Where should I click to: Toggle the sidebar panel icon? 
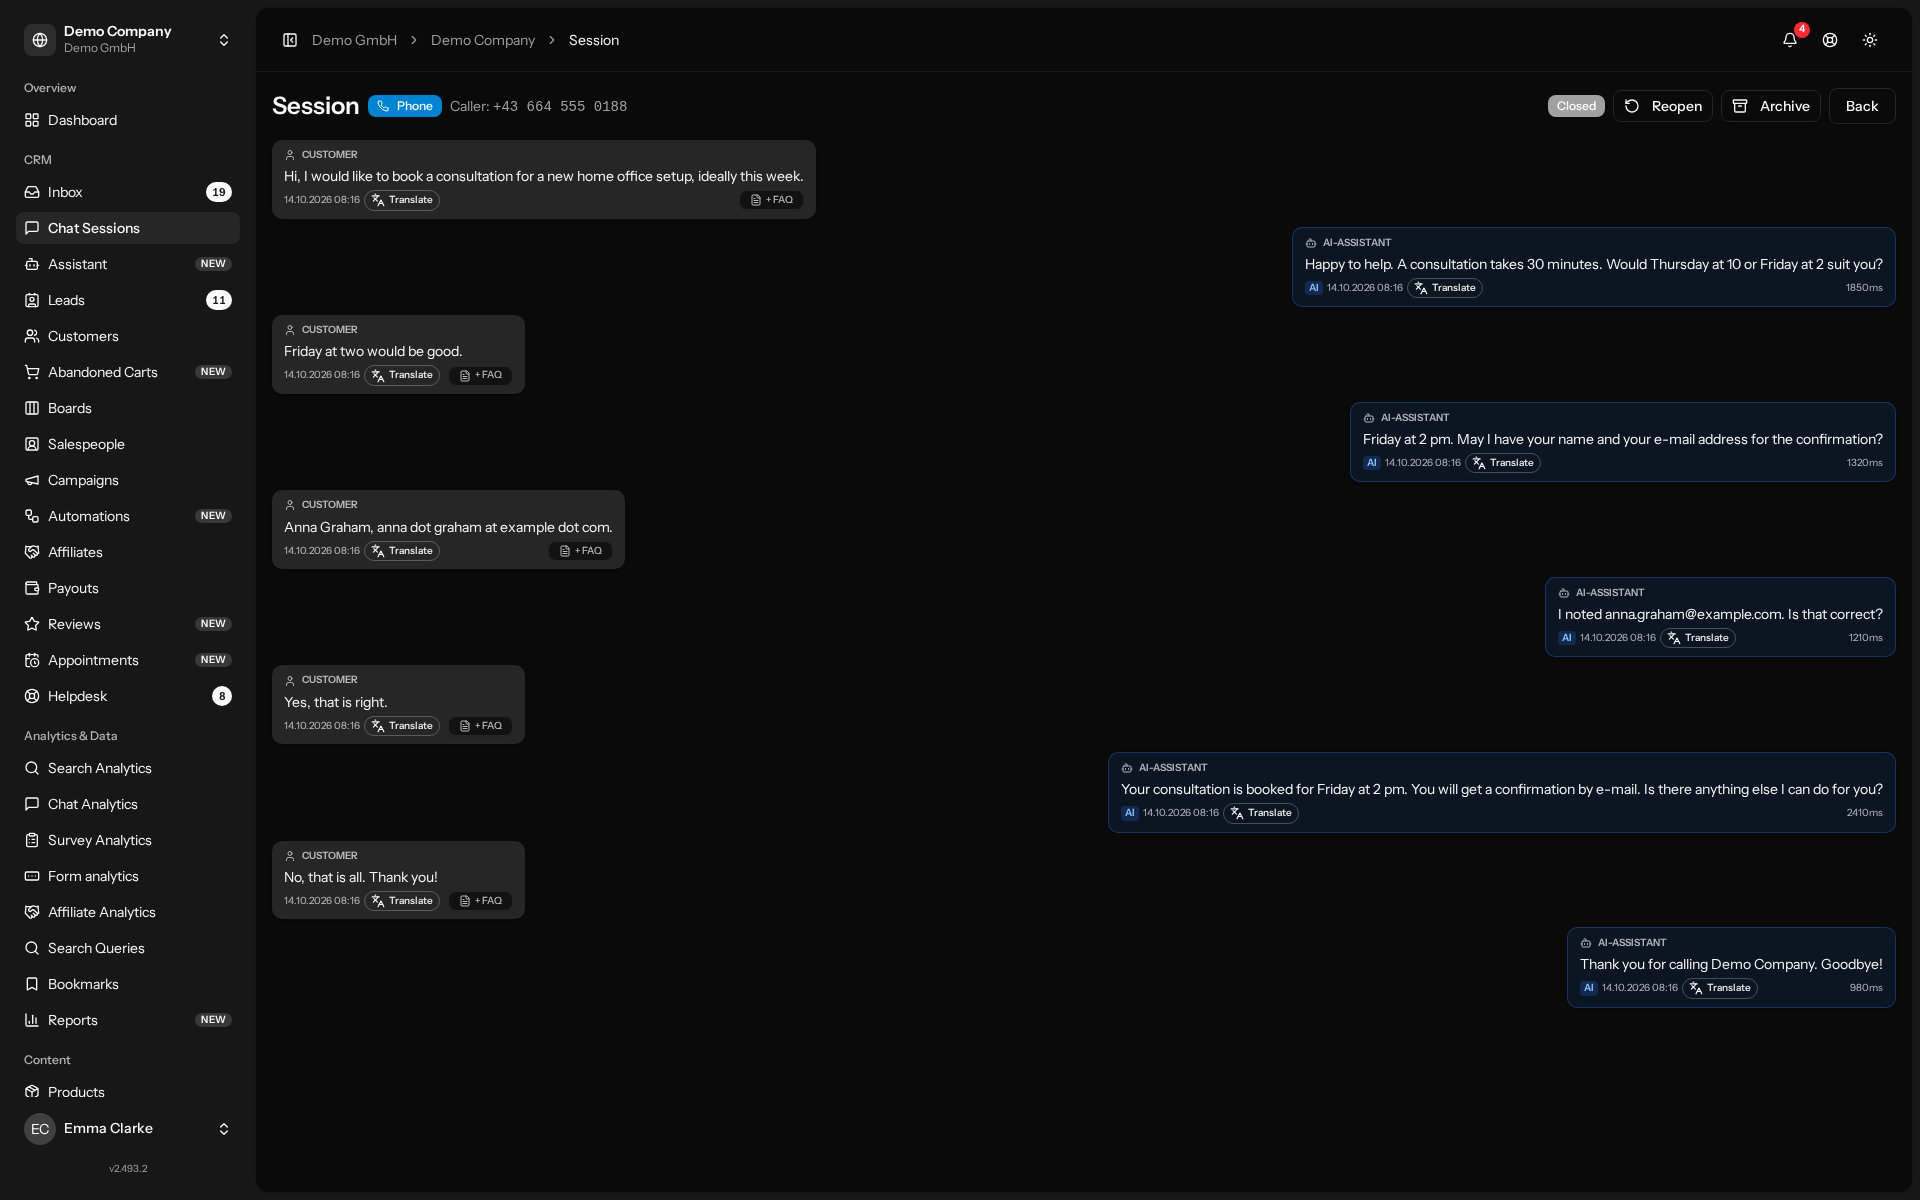290,40
